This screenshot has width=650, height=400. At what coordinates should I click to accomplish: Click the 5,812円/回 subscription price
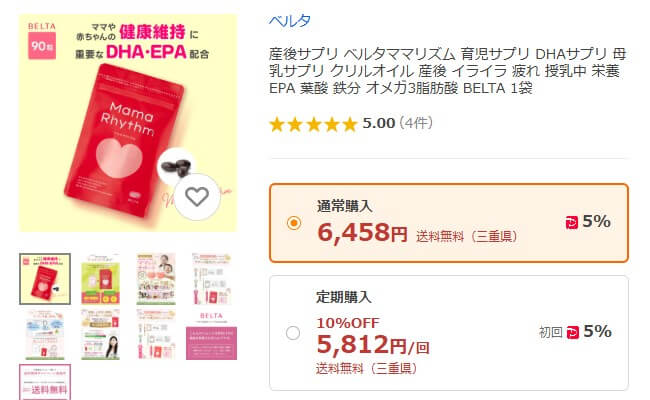point(373,345)
